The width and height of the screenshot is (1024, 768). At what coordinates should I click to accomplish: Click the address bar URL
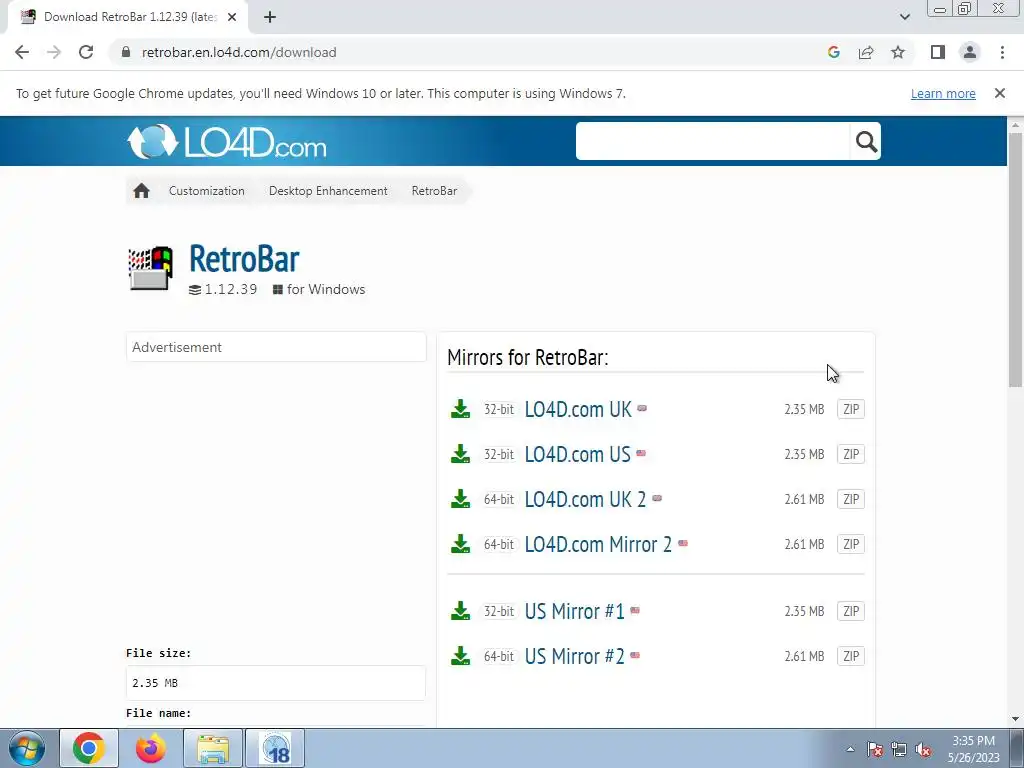pos(239,52)
